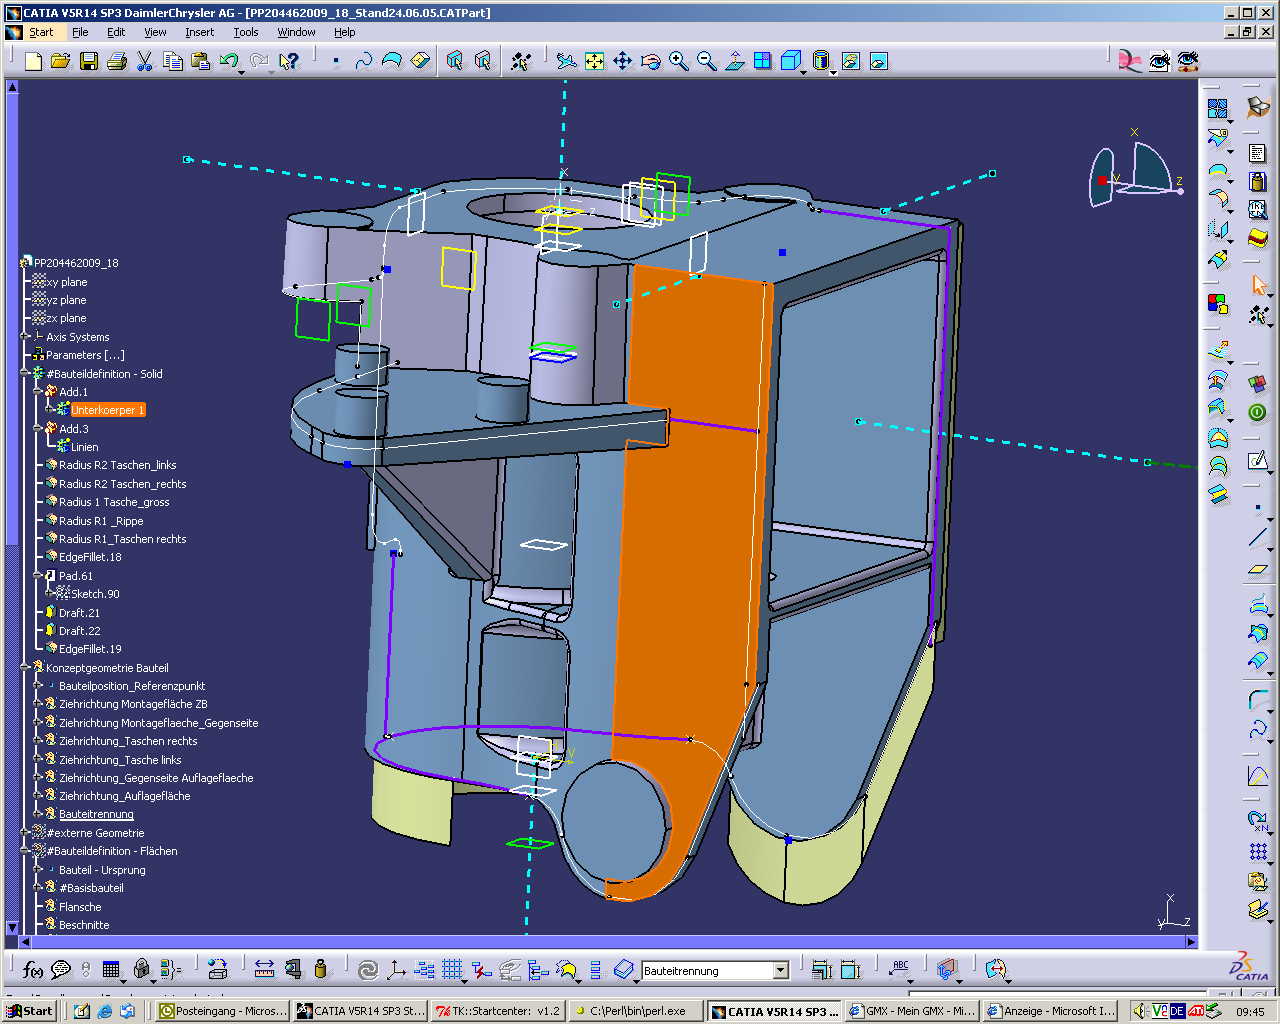Click the compass in the 3D view

(x=1136, y=172)
